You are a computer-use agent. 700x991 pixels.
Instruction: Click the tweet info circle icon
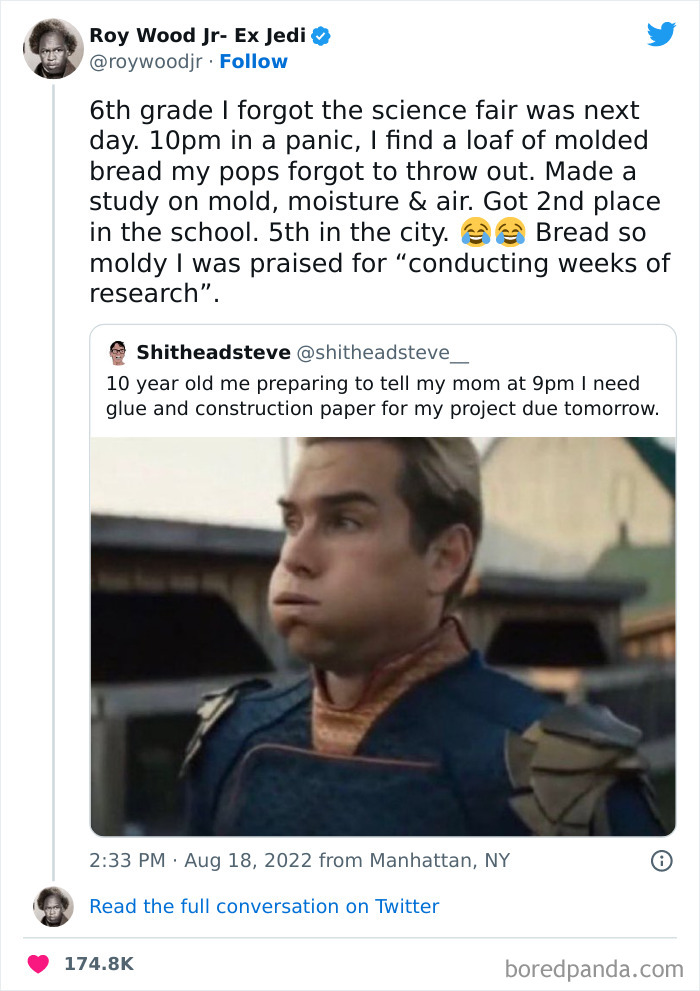pyautogui.click(x=661, y=860)
